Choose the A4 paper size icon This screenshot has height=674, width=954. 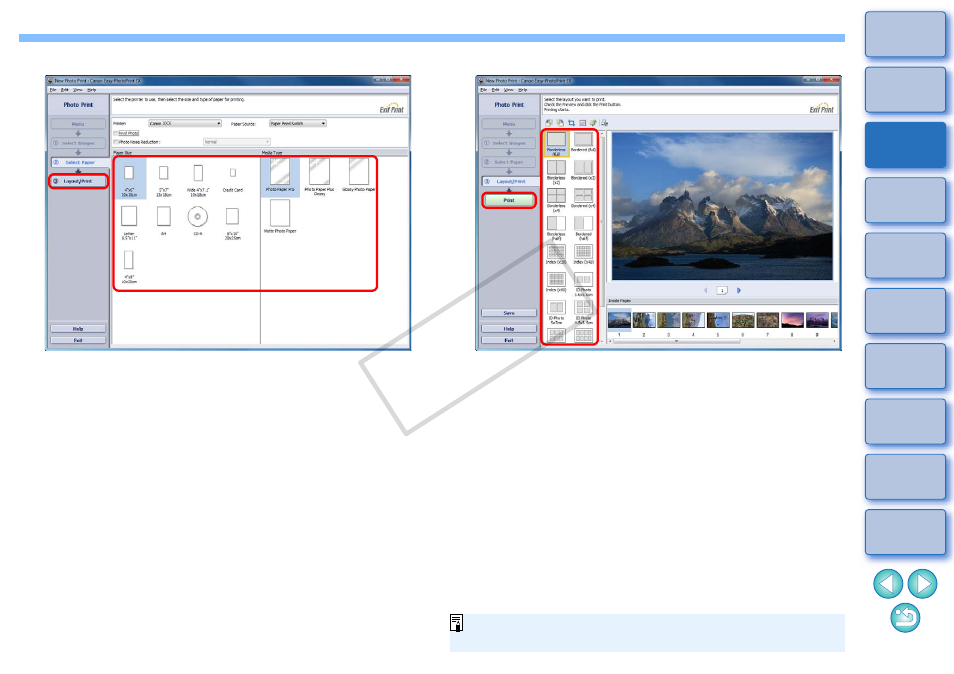(x=164, y=217)
